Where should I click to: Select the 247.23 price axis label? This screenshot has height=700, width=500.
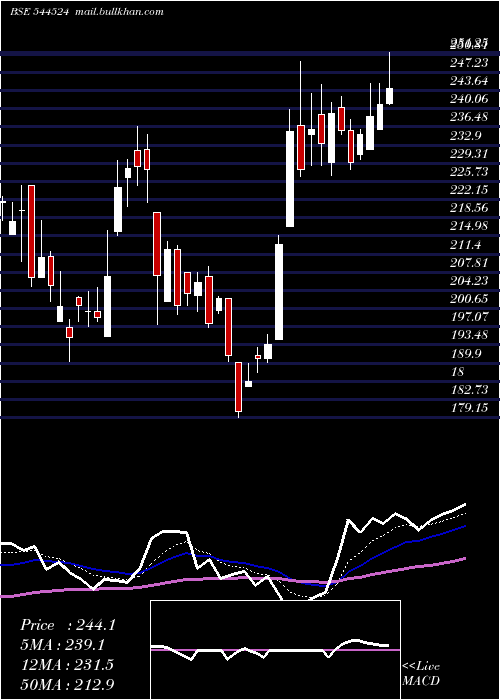click(x=469, y=63)
